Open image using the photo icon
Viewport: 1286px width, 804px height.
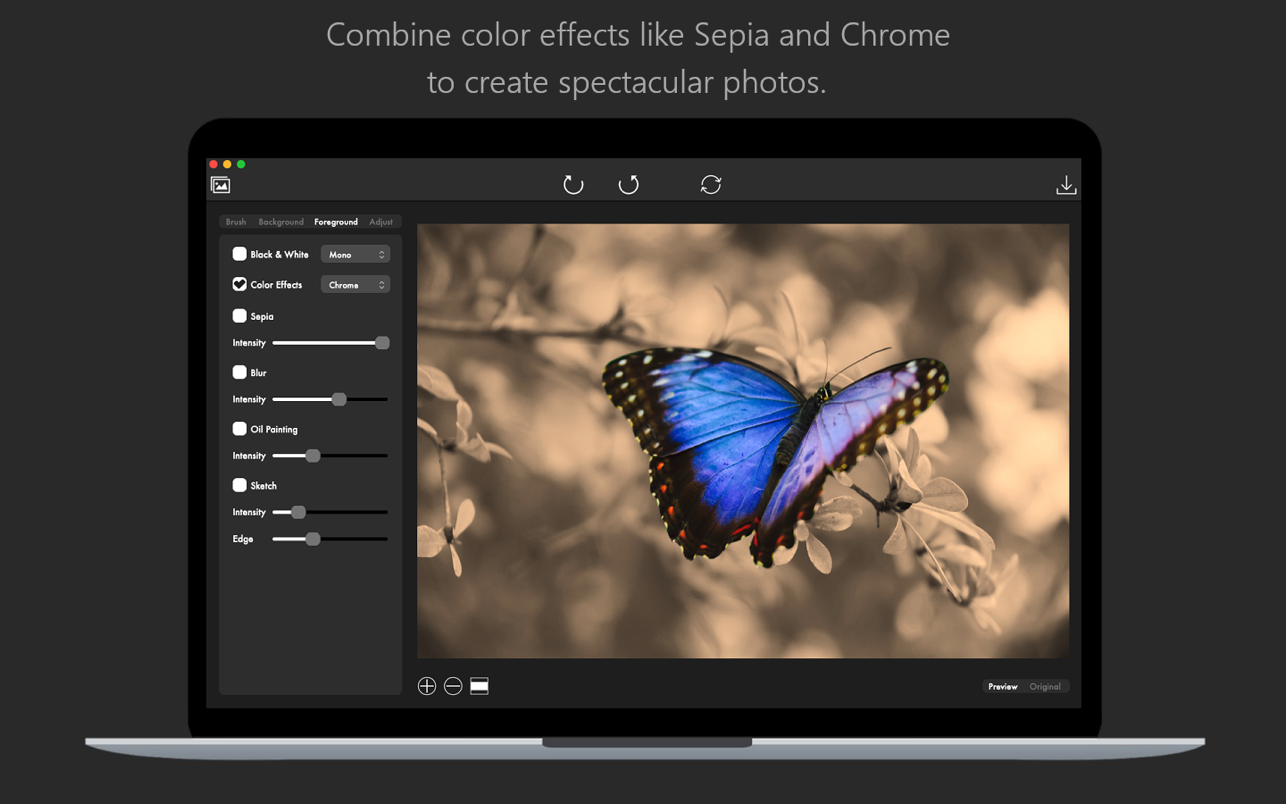click(x=220, y=185)
